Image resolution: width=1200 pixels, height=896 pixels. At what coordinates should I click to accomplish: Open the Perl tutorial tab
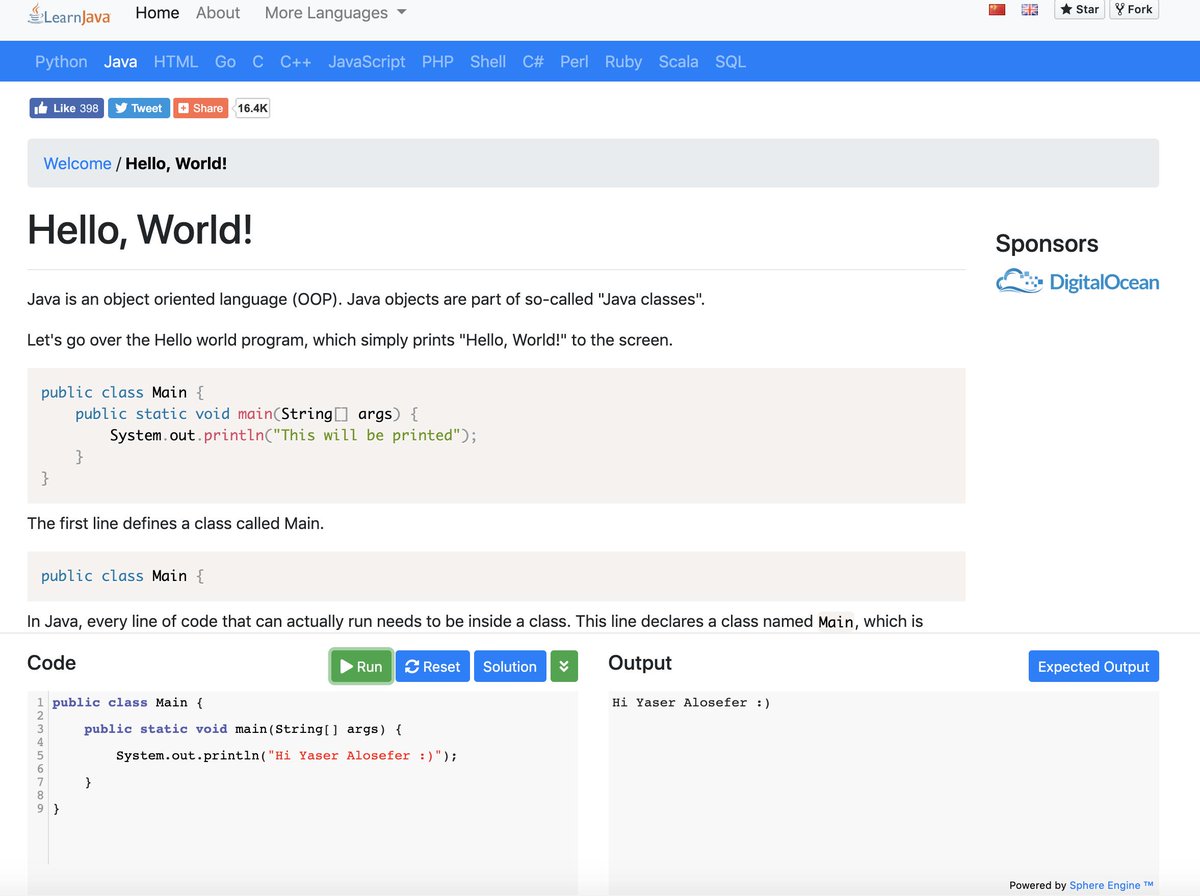point(574,61)
